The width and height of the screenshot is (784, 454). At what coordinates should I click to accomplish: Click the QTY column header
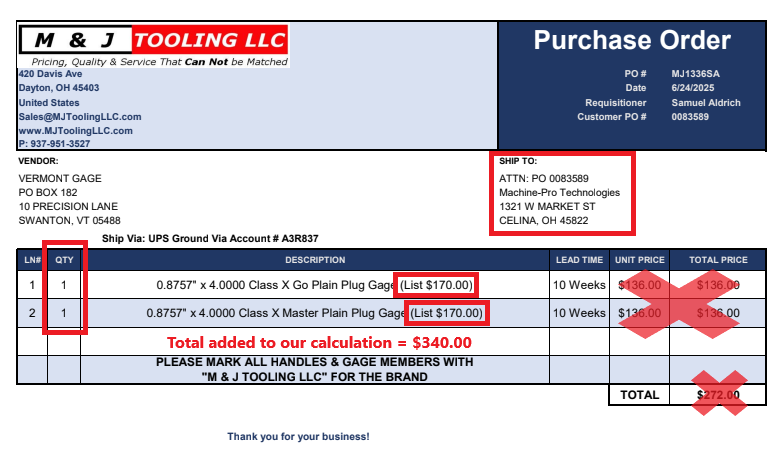(65, 260)
